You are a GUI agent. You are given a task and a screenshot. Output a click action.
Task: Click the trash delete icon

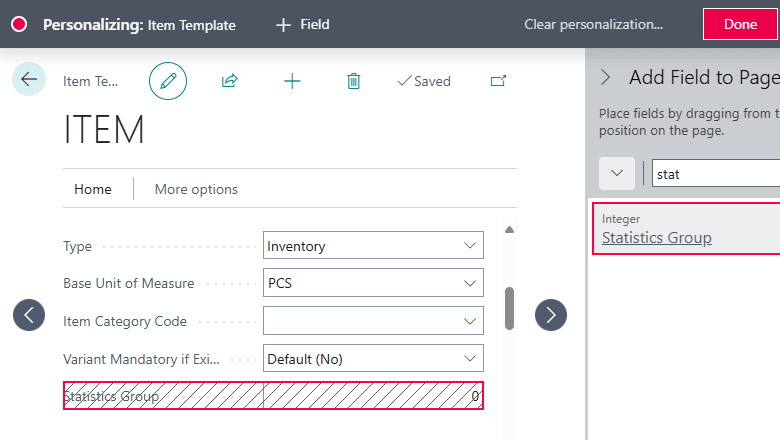click(353, 81)
